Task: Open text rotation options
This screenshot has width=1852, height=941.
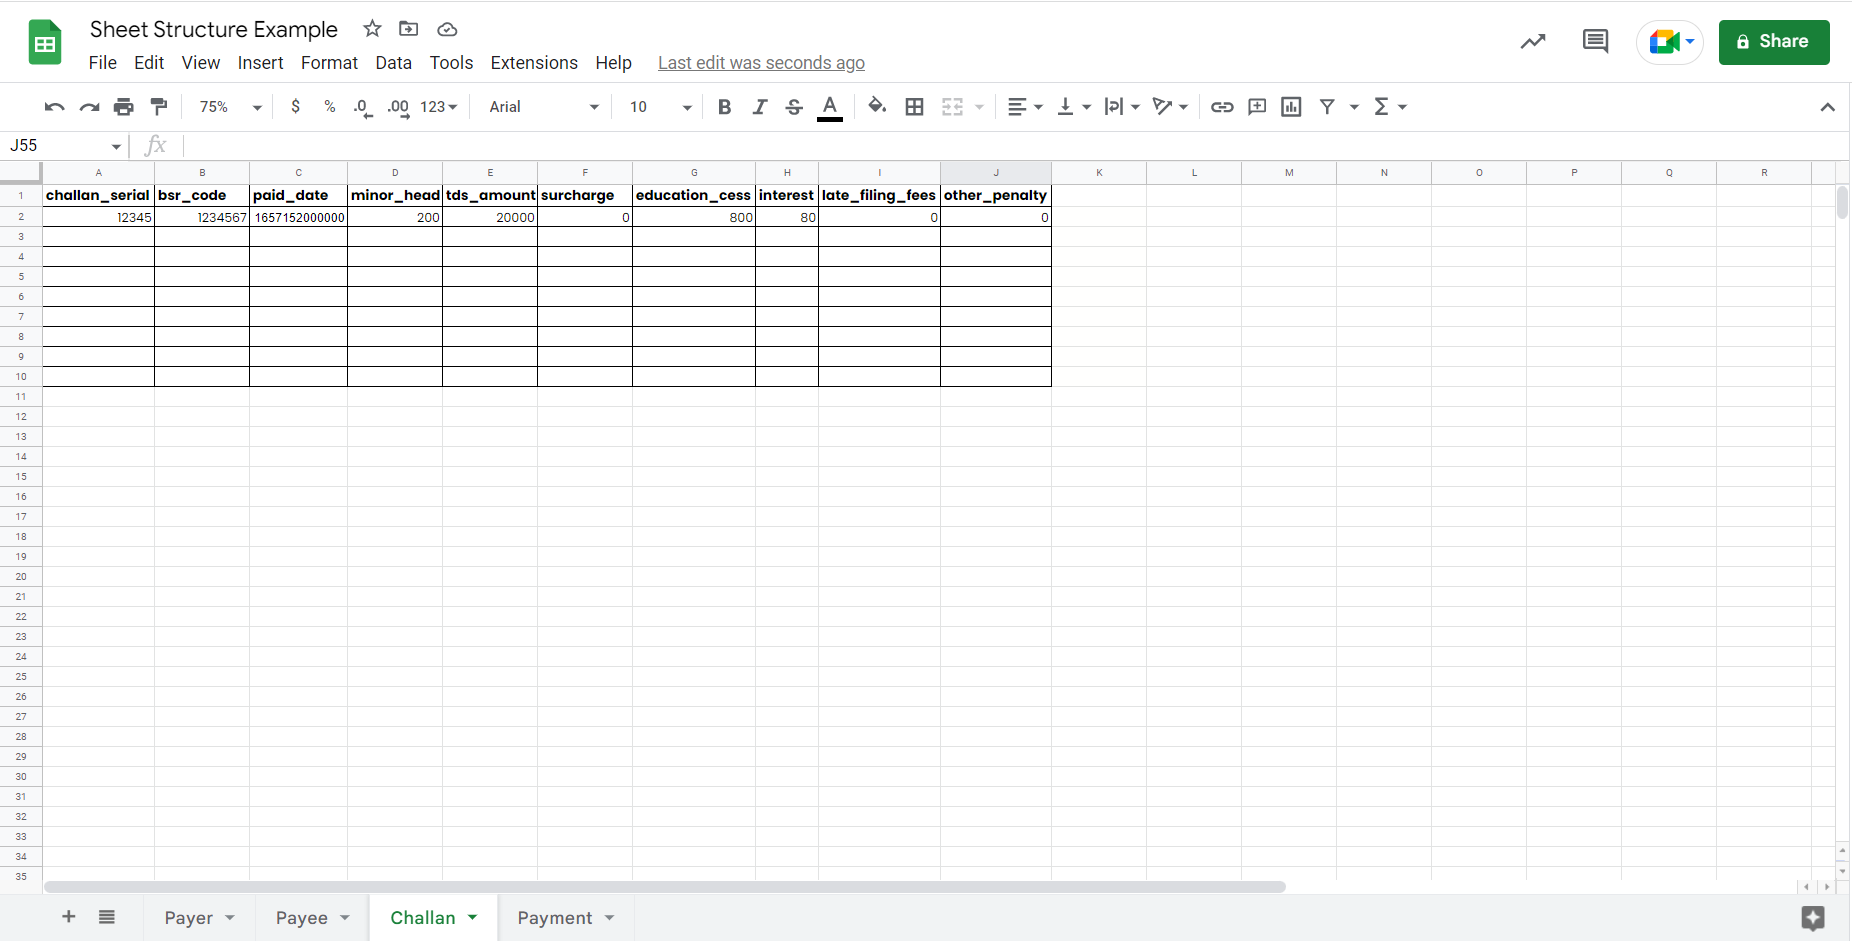Action: 1170,107
